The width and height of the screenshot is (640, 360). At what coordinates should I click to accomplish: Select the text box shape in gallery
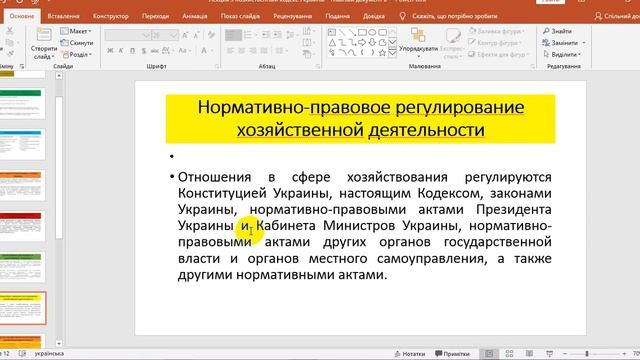332,32
